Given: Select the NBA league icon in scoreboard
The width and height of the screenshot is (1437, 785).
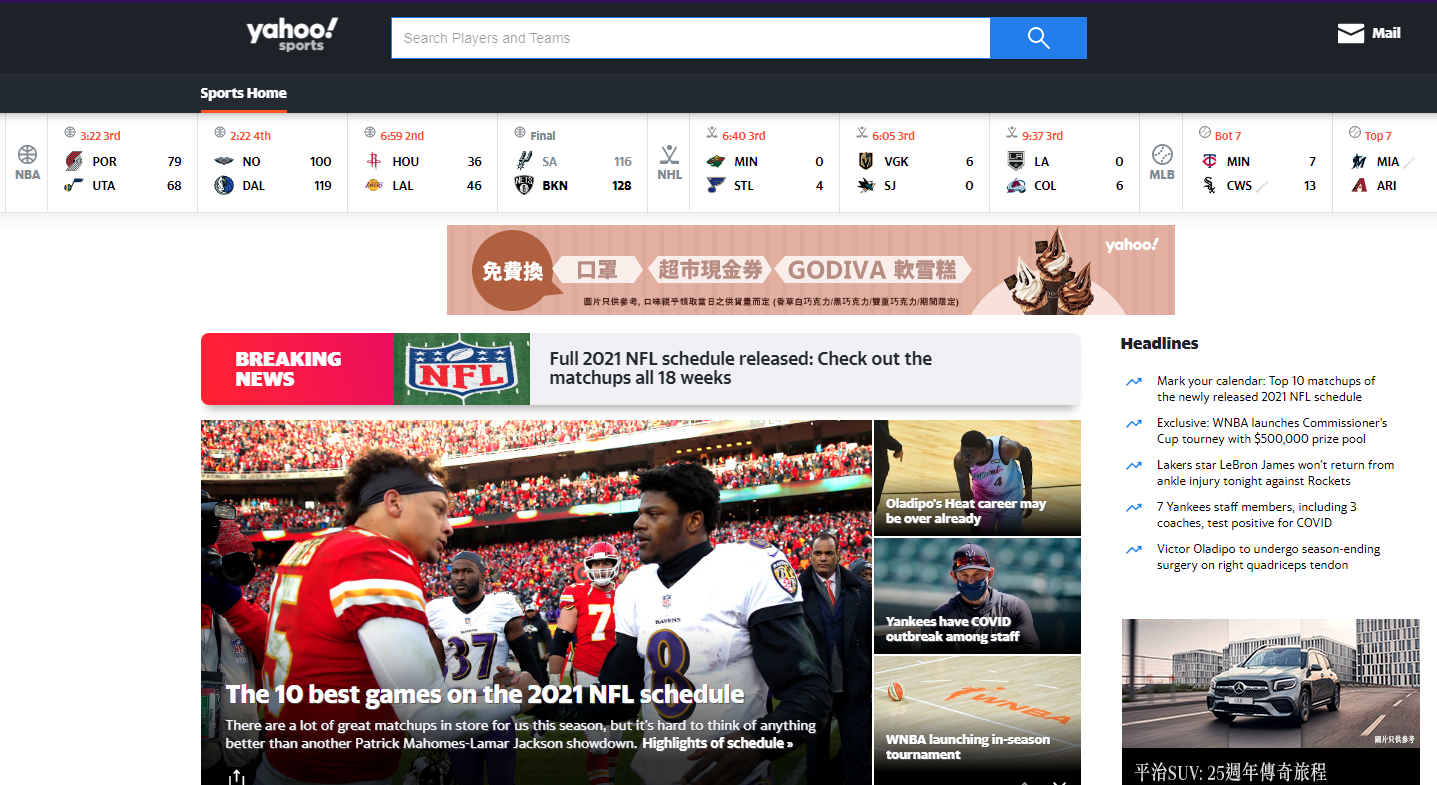Looking at the screenshot, I should 27,162.
